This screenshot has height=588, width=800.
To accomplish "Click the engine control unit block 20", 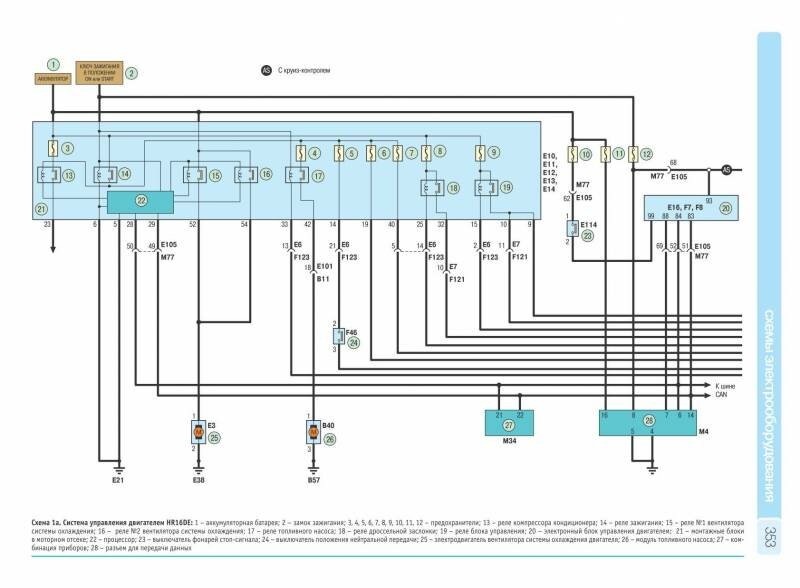I will pyautogui.click(x=689, y=205).
